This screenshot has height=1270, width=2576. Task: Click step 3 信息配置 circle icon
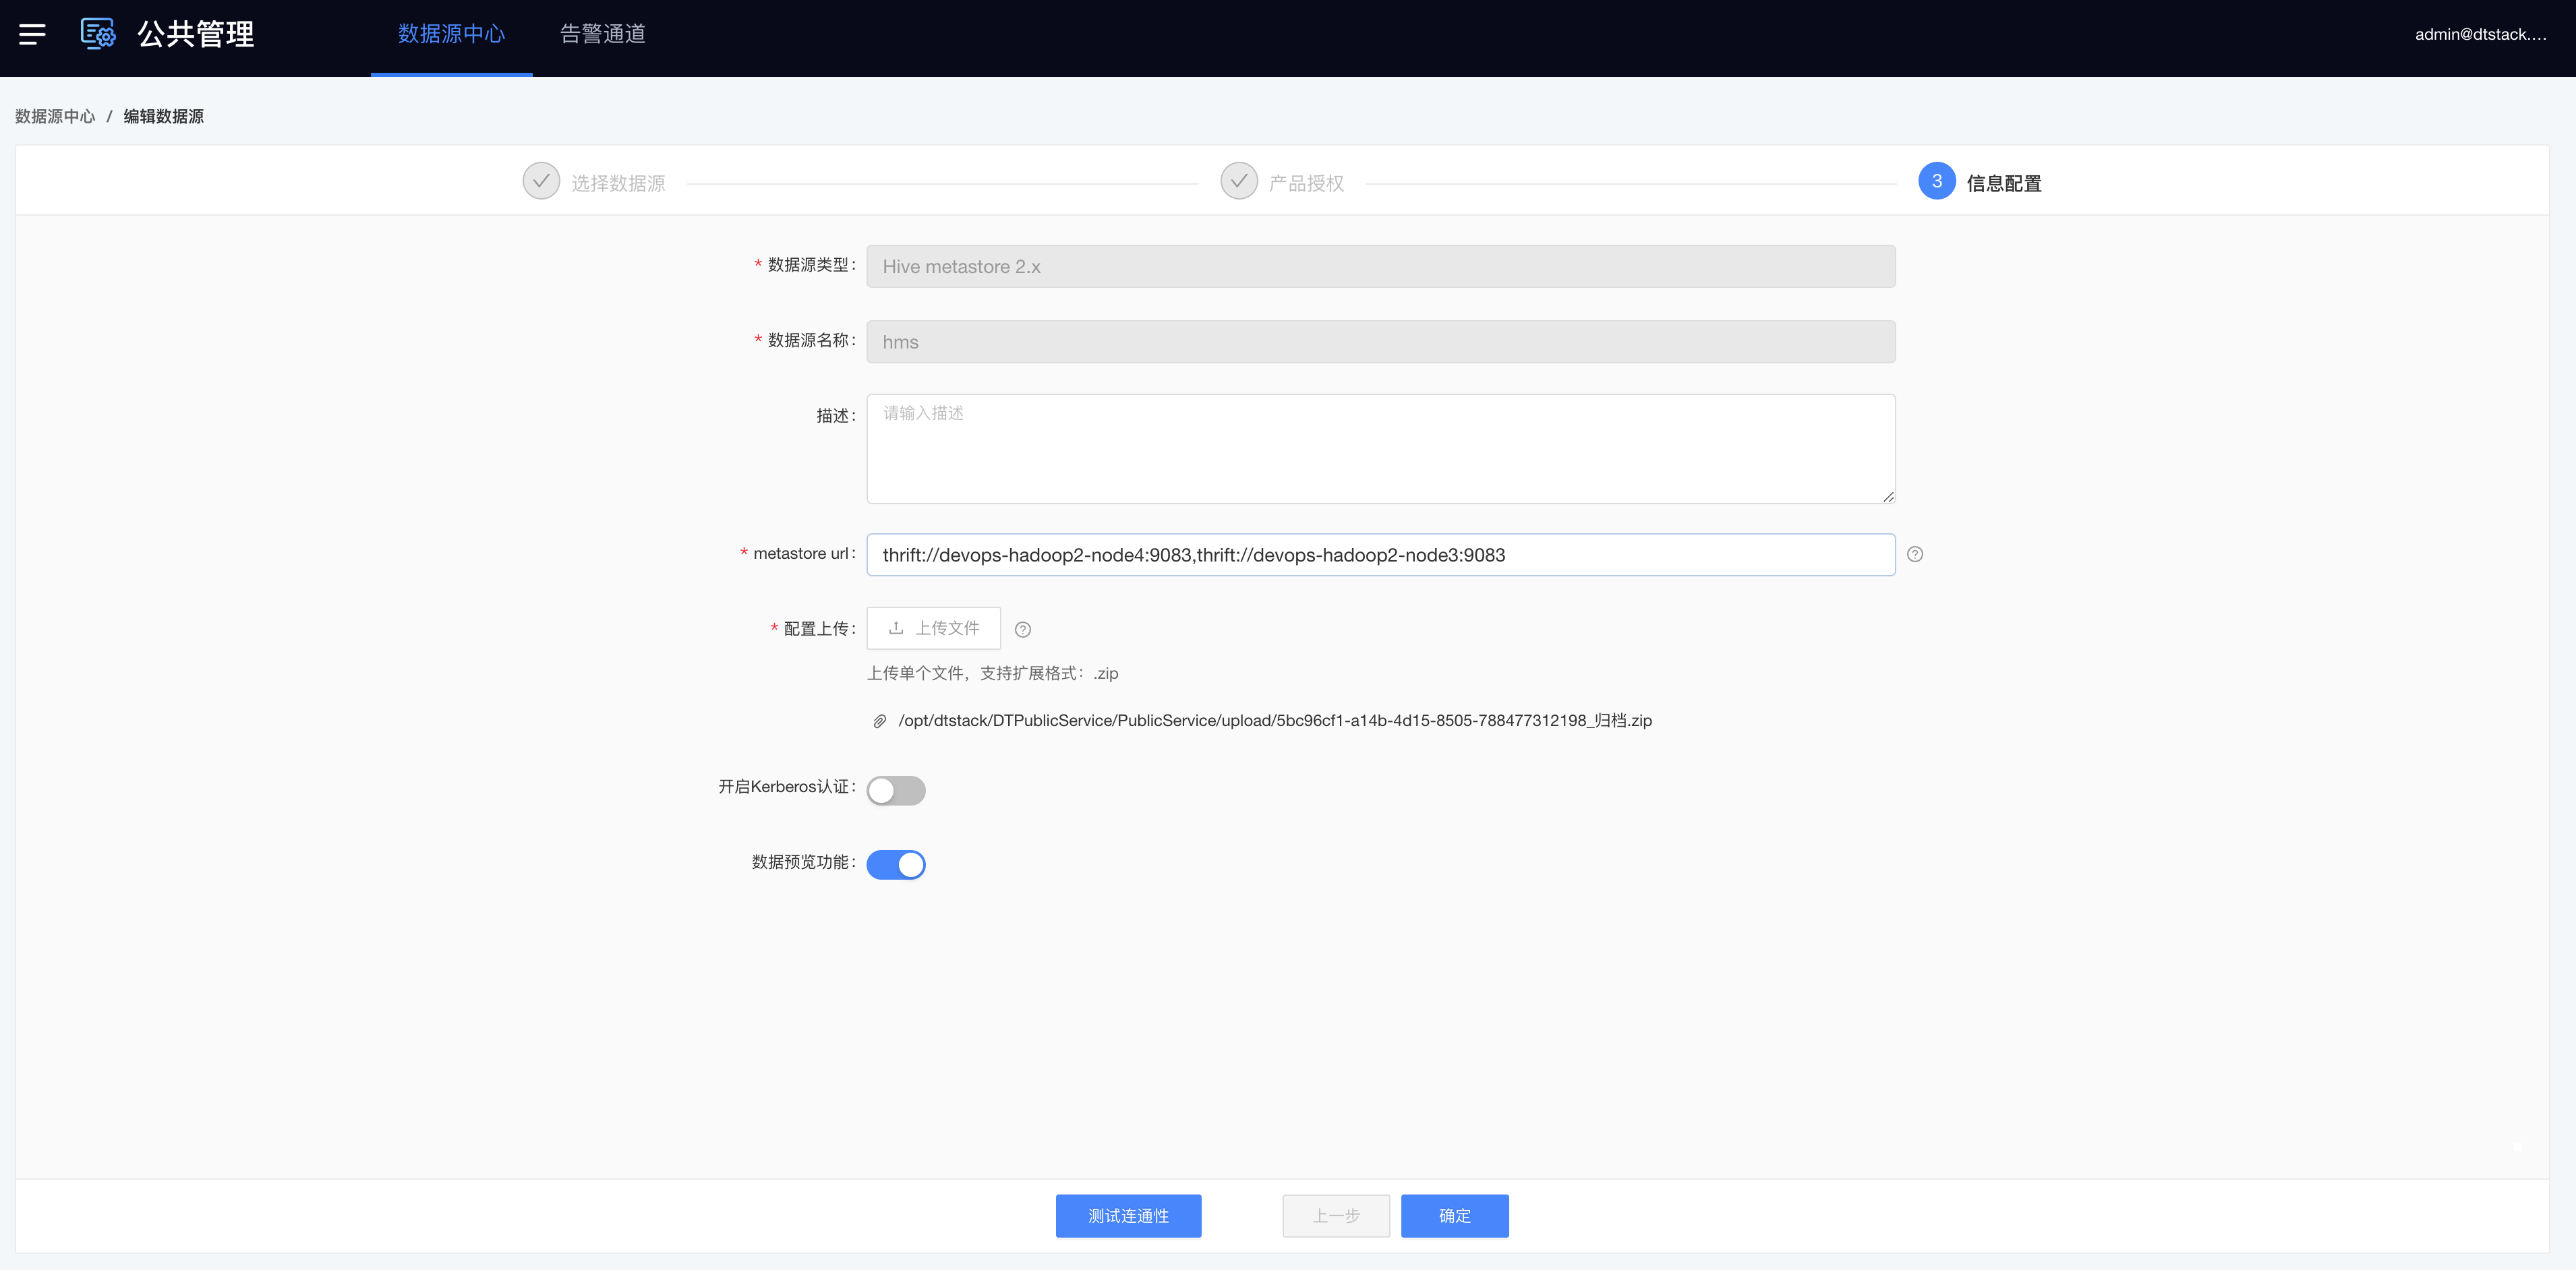(1937, 181)
